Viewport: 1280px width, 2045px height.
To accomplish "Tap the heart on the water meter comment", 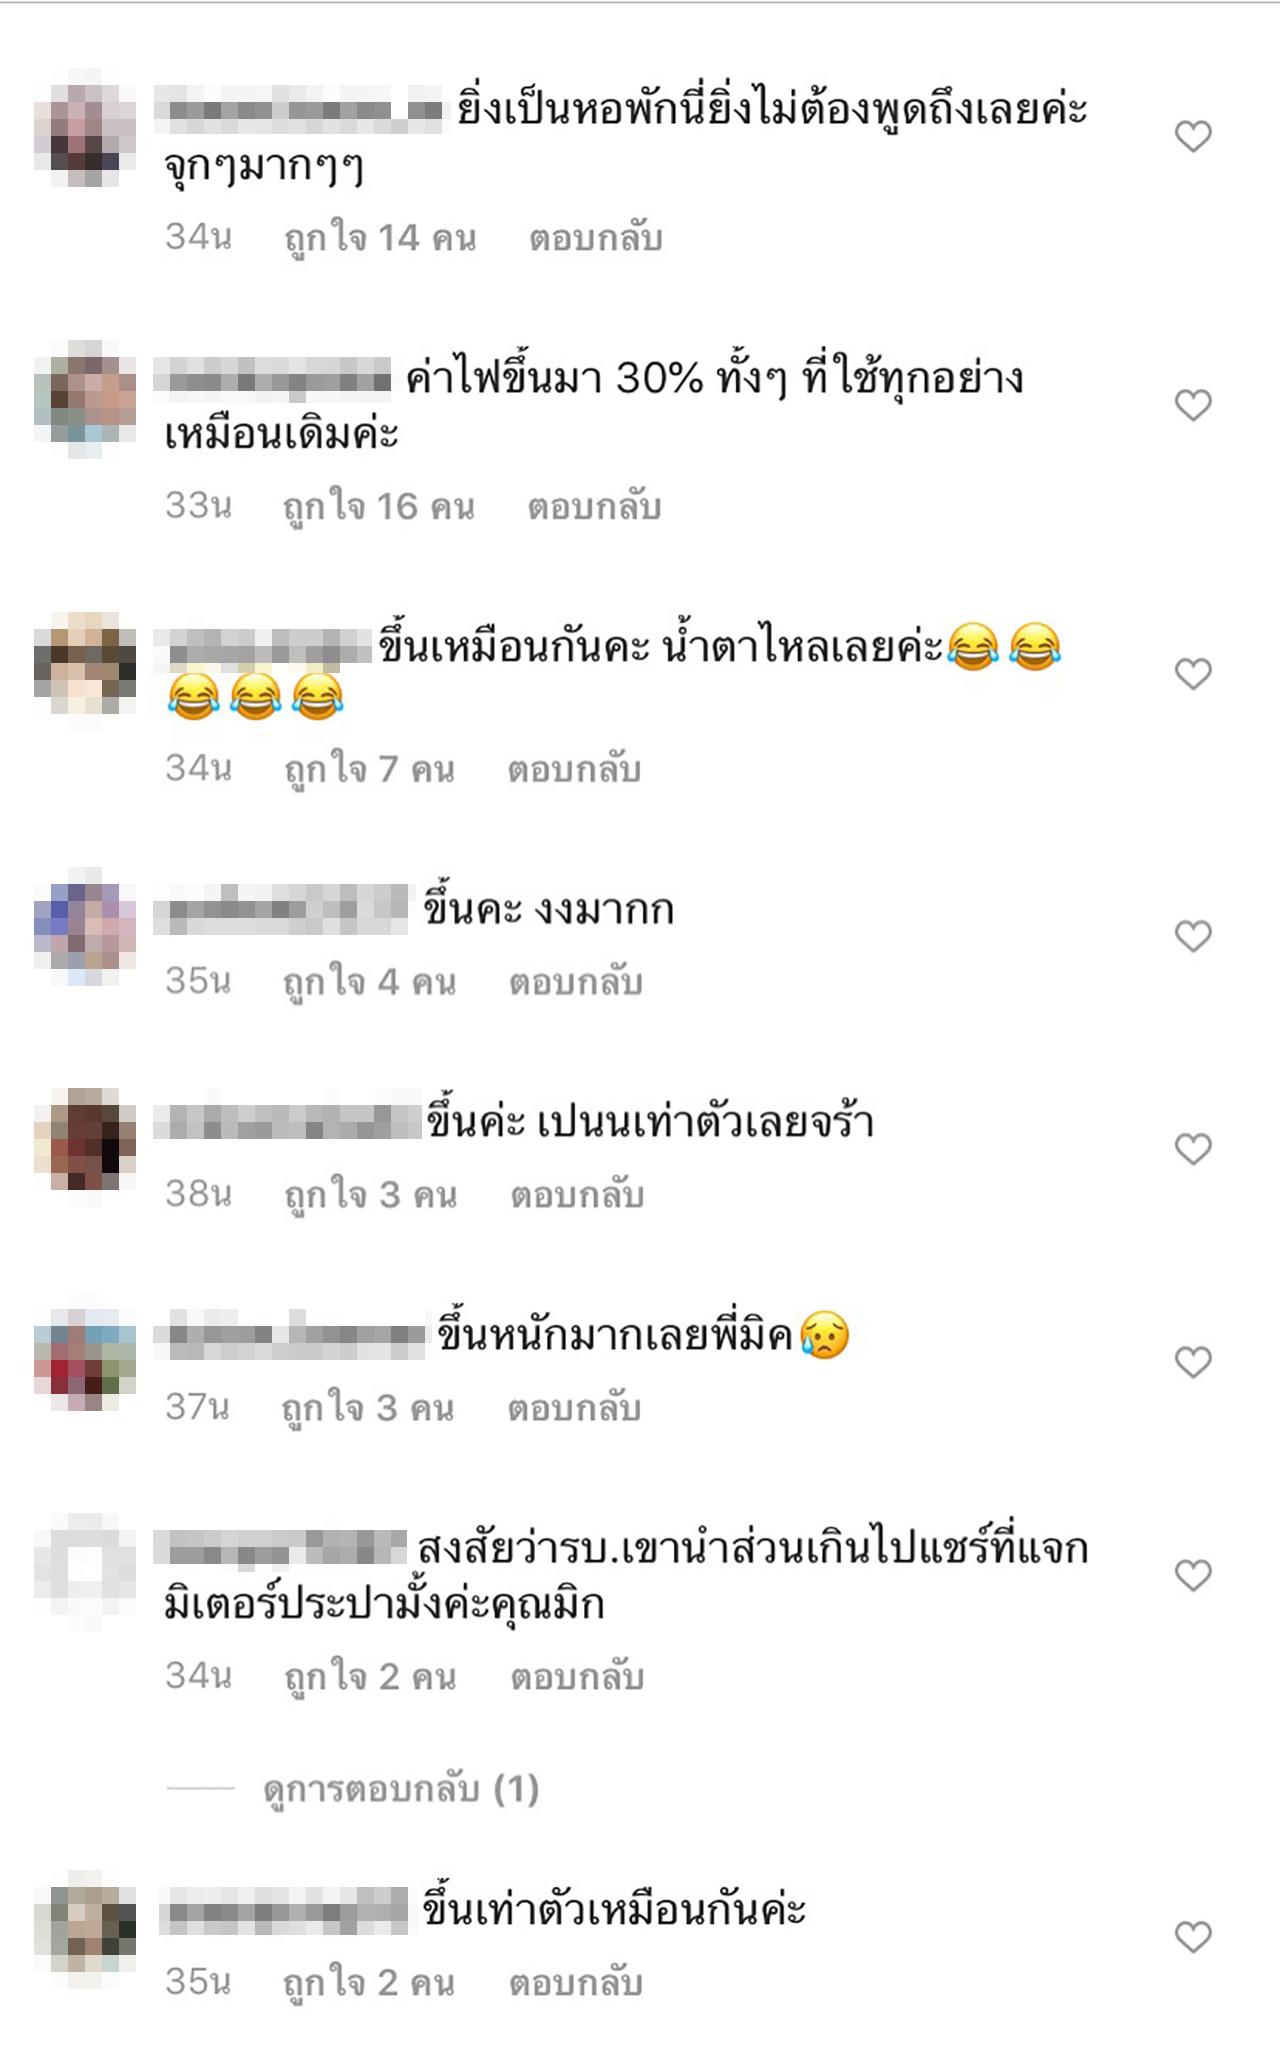I will pyautogui.click(x=1192, y=1575).
